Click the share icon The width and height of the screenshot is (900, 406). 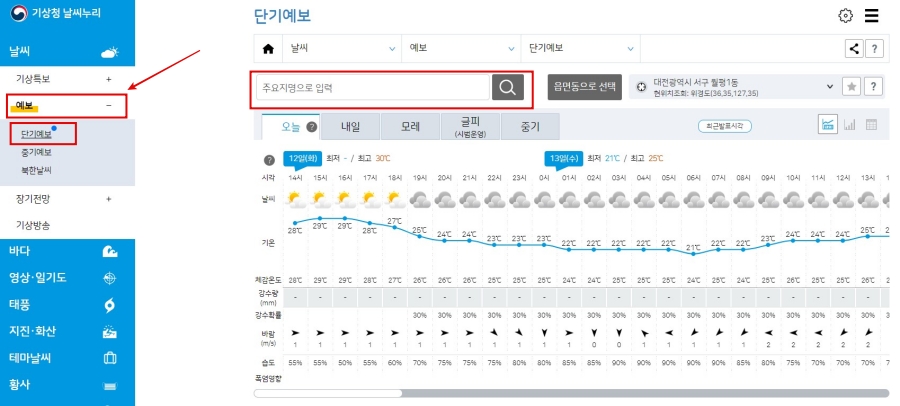point(854,49)
